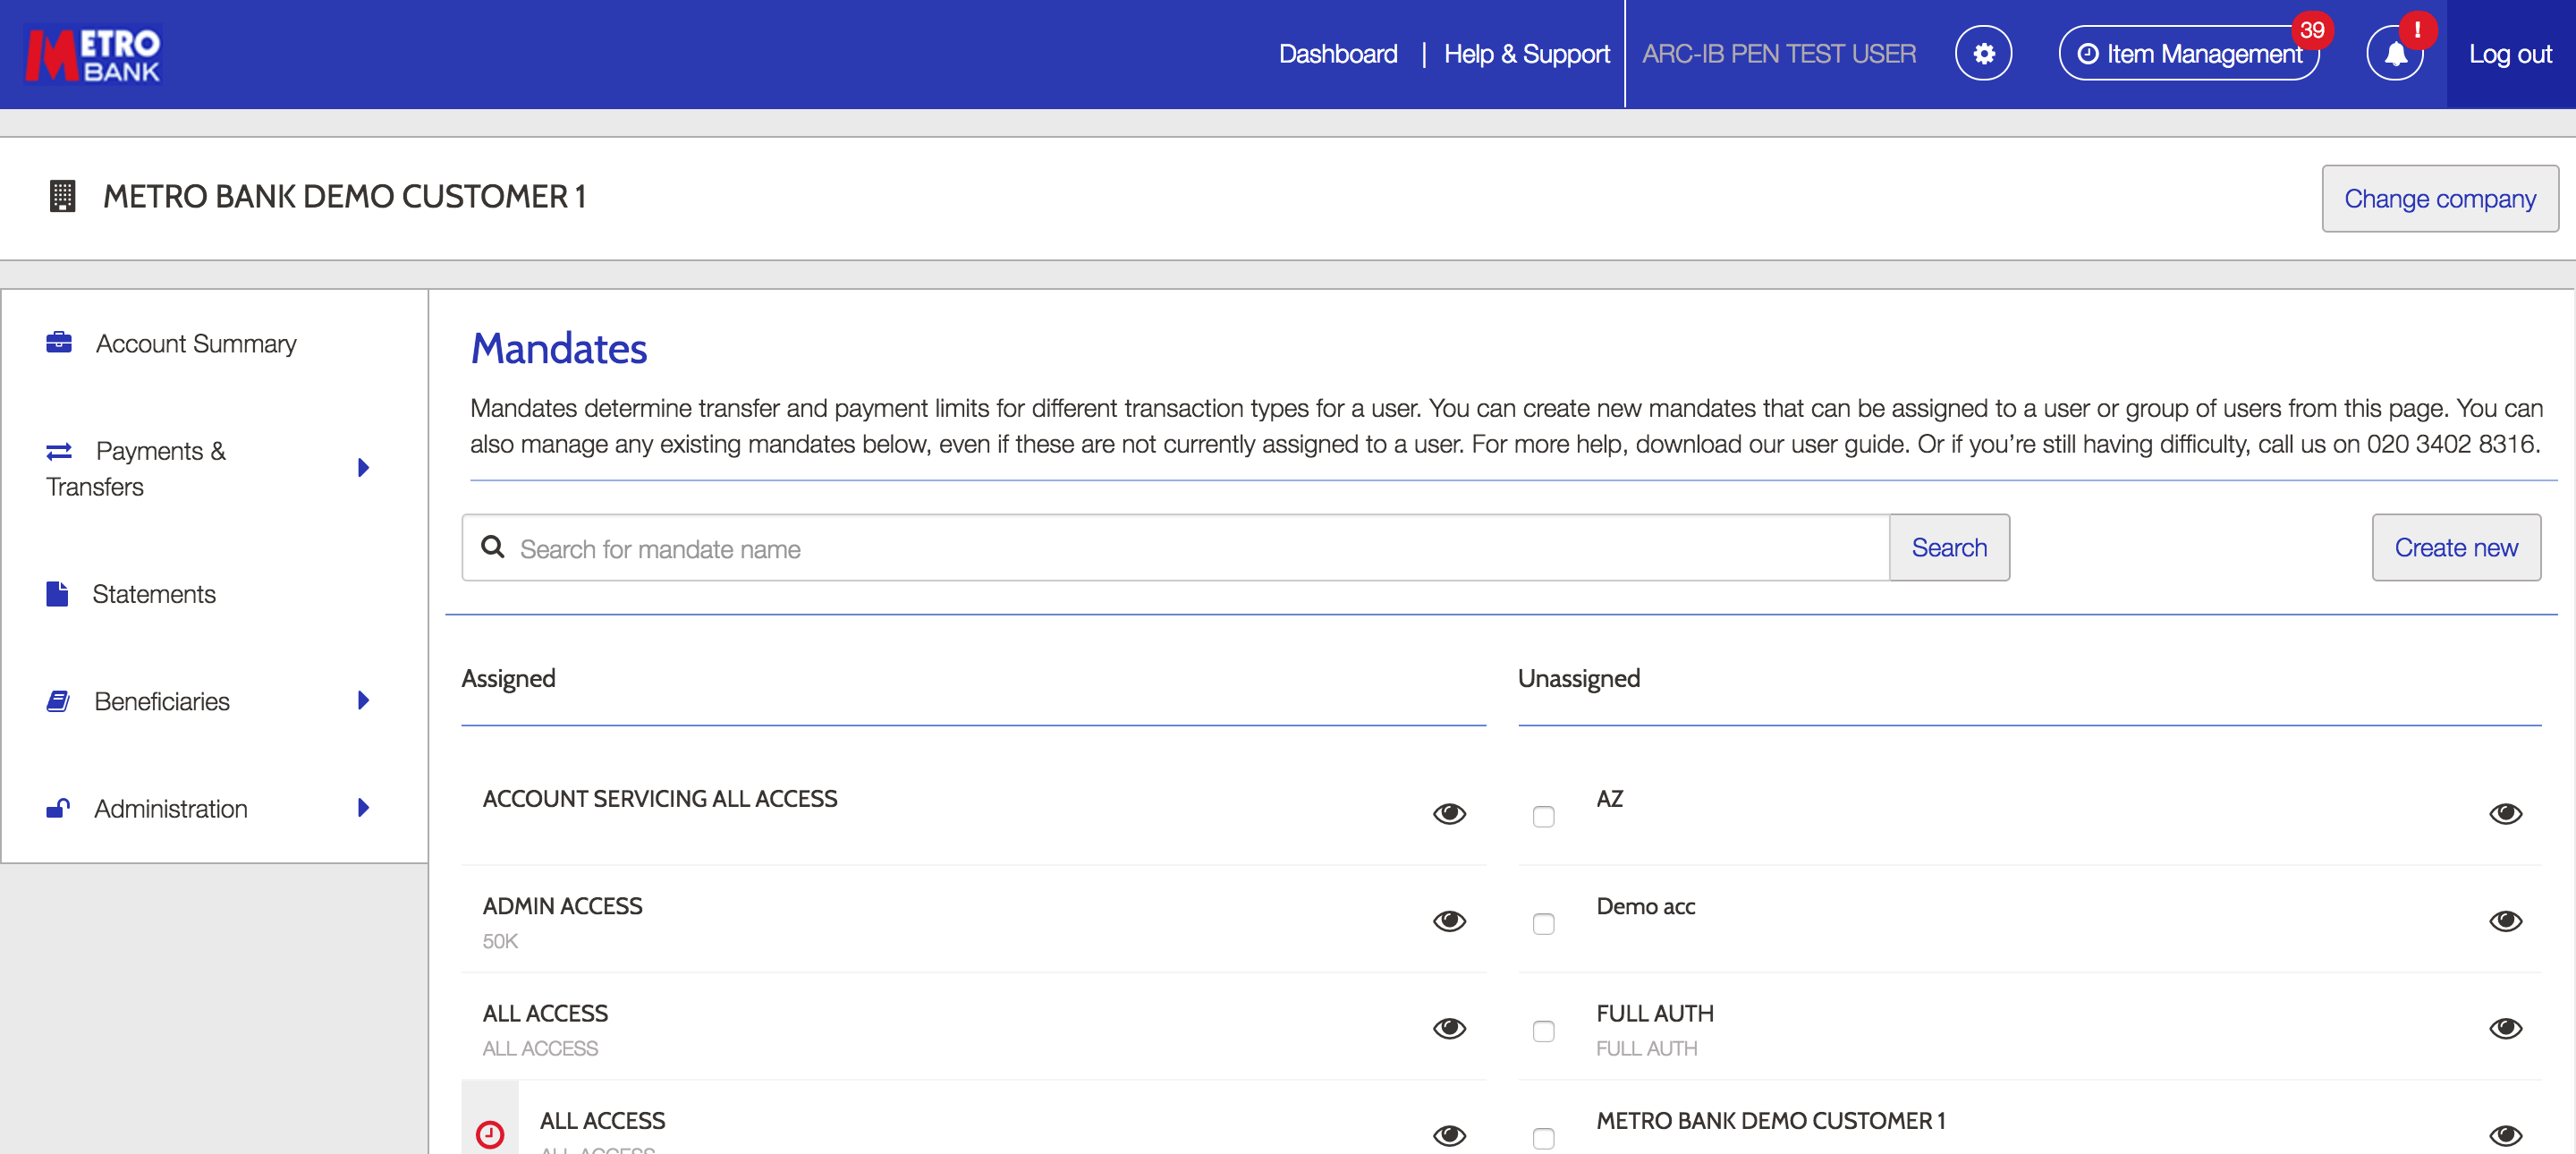This screenshot has width=2576, height=1154.
Task: Click the Beneficiaries book icon
Action: point(58,701)
